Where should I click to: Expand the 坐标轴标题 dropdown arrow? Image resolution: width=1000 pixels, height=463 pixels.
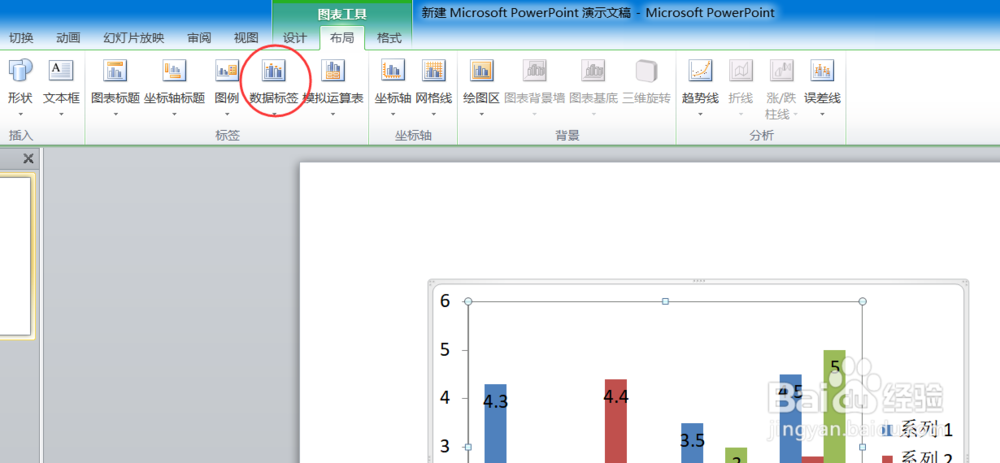point(174,115)
